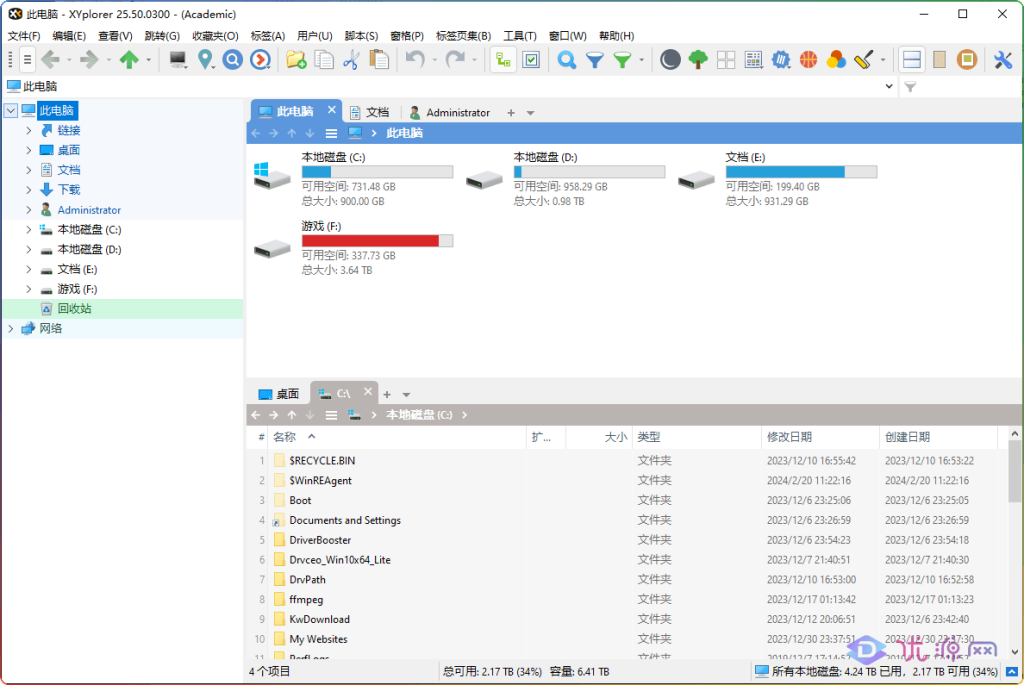Screen dimensions: 1024x685
Task: Toggle the orange square preview pane button
Action: 967,60
